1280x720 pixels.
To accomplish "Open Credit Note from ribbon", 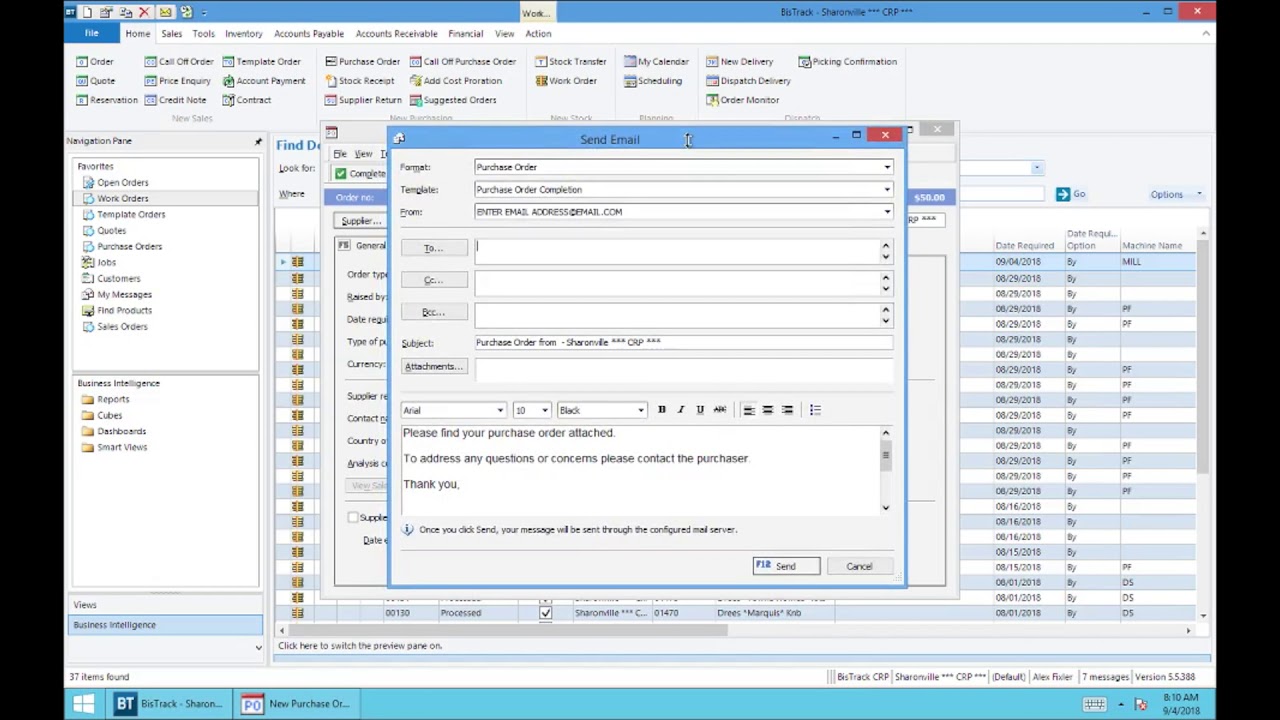I will coord(175,100).
